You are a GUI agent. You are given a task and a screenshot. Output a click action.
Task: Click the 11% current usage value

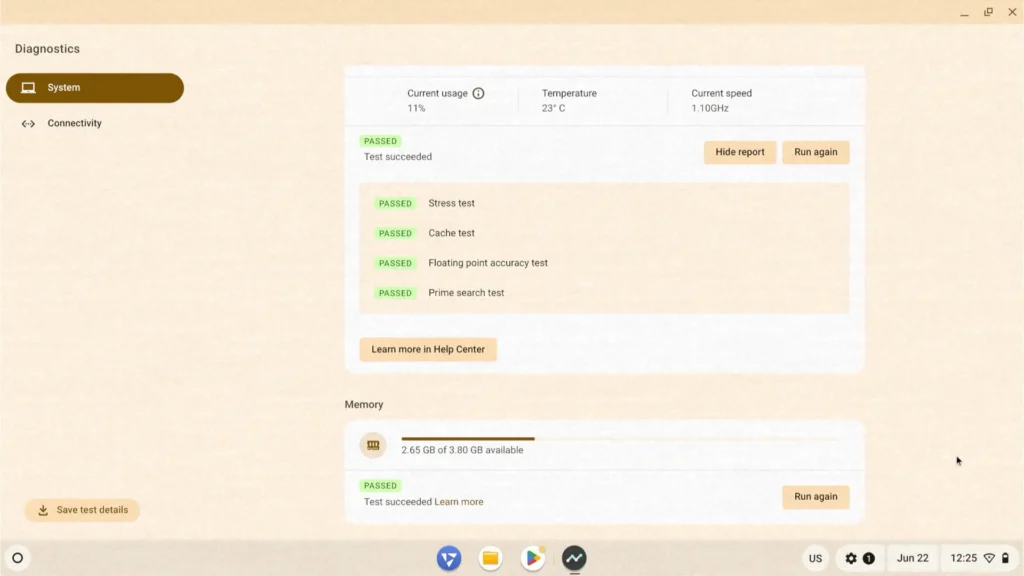click(416, 108)
